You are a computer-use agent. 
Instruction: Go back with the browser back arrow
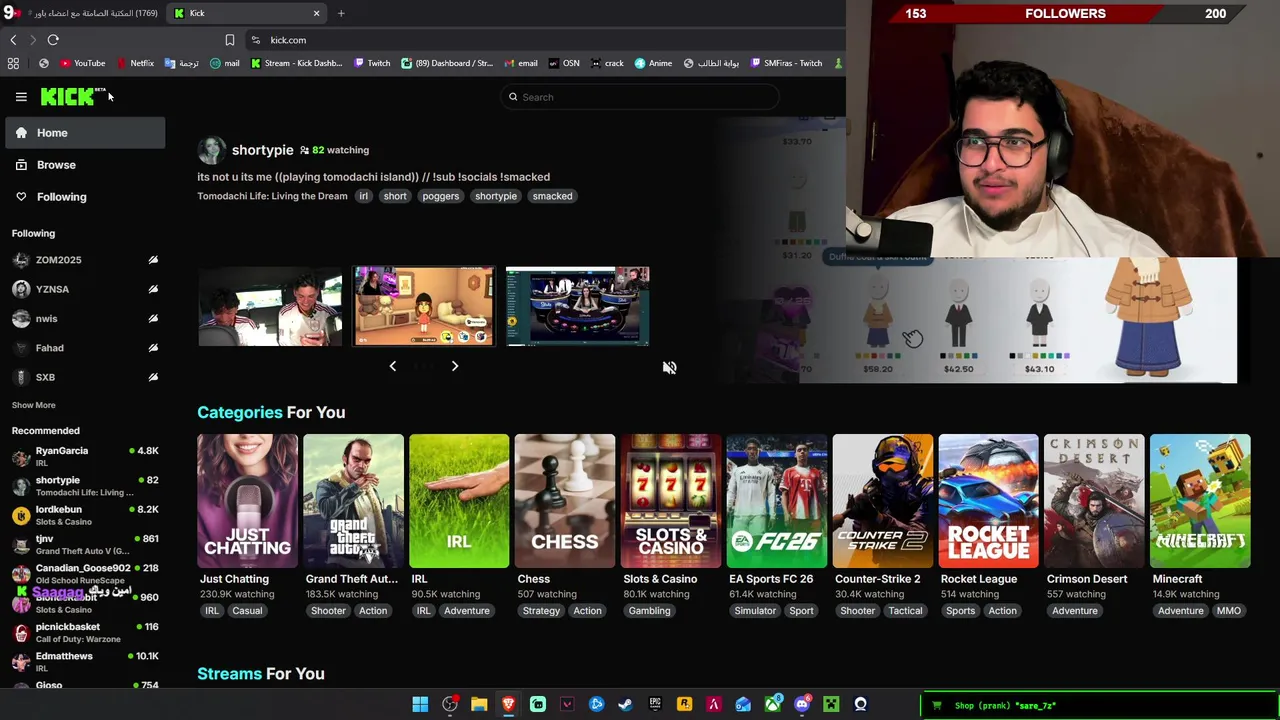coord(13,40)
